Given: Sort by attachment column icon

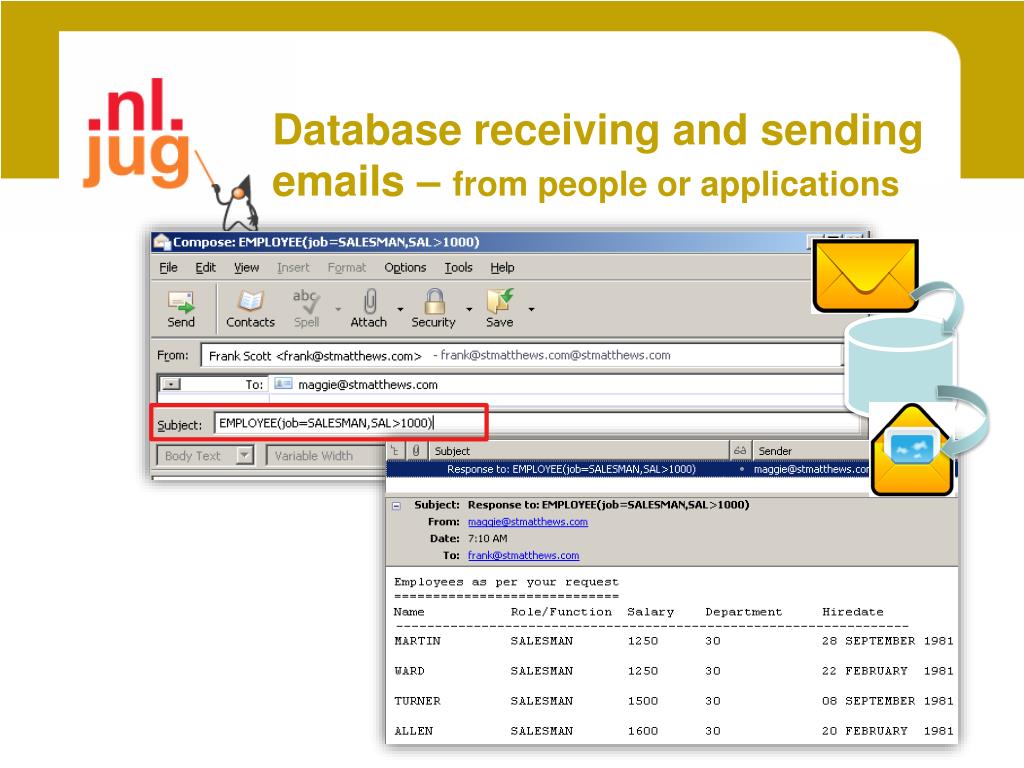Looking at the screenshot, I should click(416, 451).
